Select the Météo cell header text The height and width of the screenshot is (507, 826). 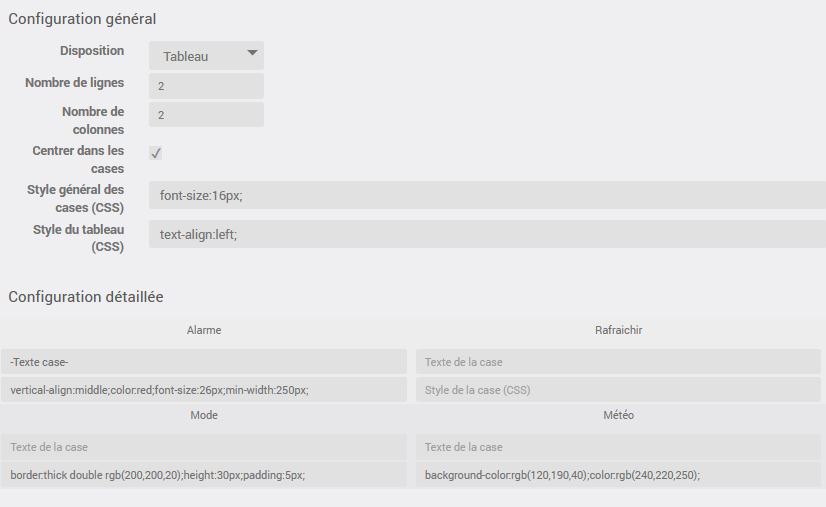(x=618, y=415)
